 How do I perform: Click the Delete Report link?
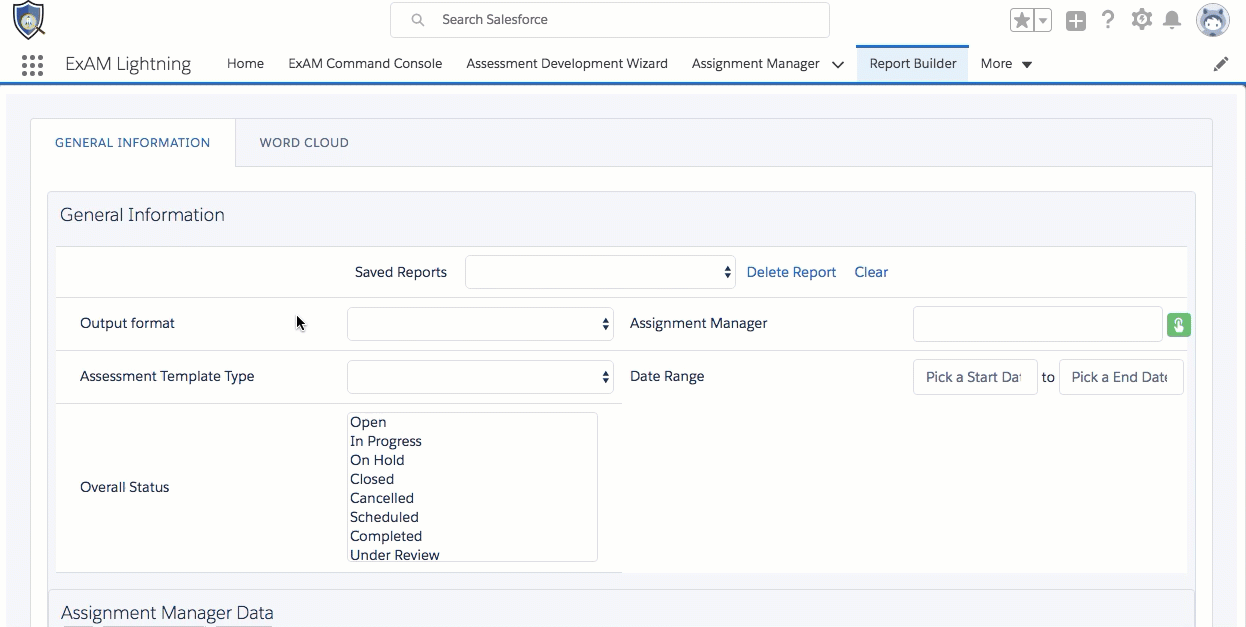pos(791,272)
